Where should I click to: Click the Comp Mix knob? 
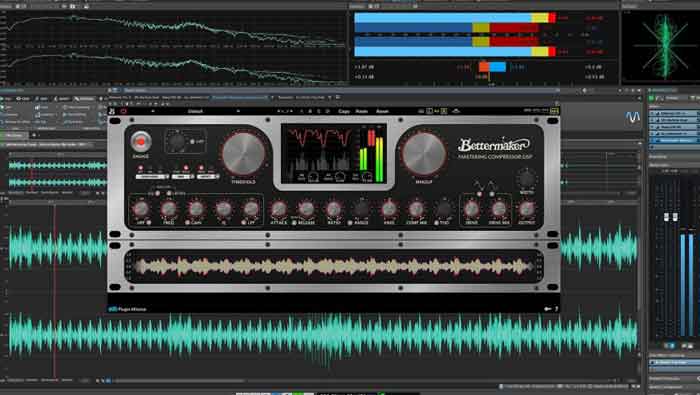point(416,209)
